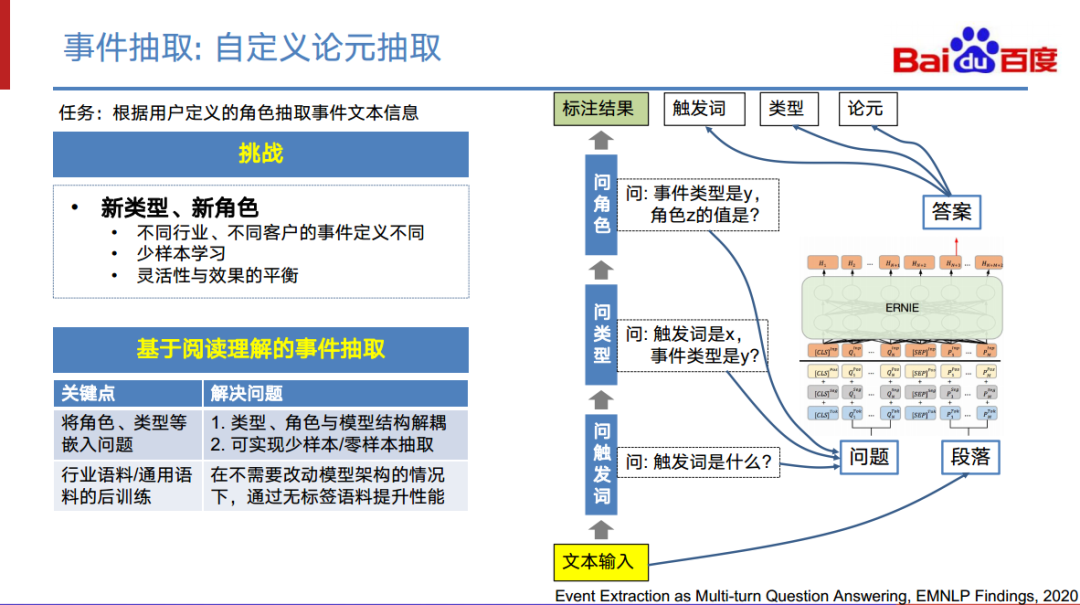
Task: Select the question box 触发词是x, 事件类型是y?
Action: coord(692,345)
